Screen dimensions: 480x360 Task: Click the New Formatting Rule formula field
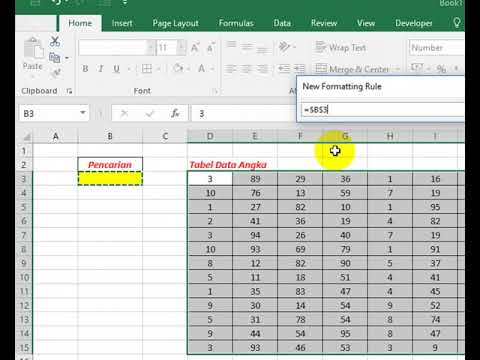[383, 109]
